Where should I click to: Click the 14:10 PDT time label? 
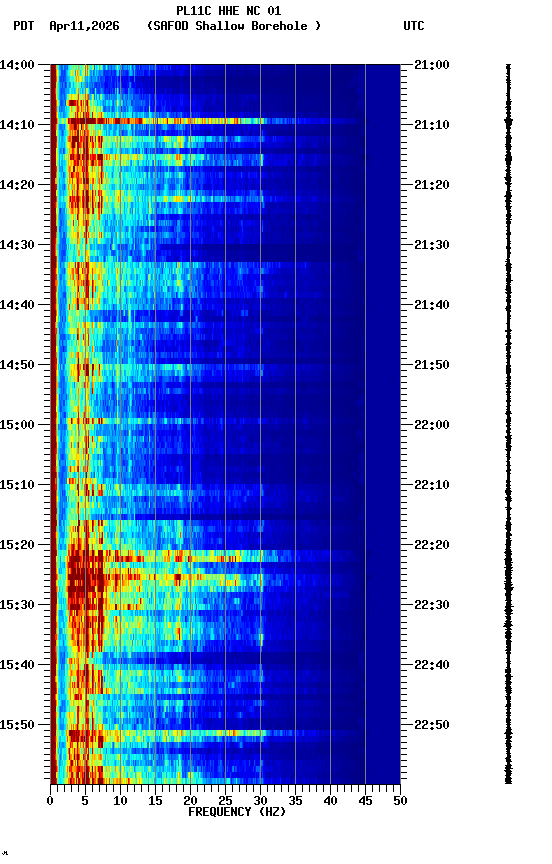17,125
